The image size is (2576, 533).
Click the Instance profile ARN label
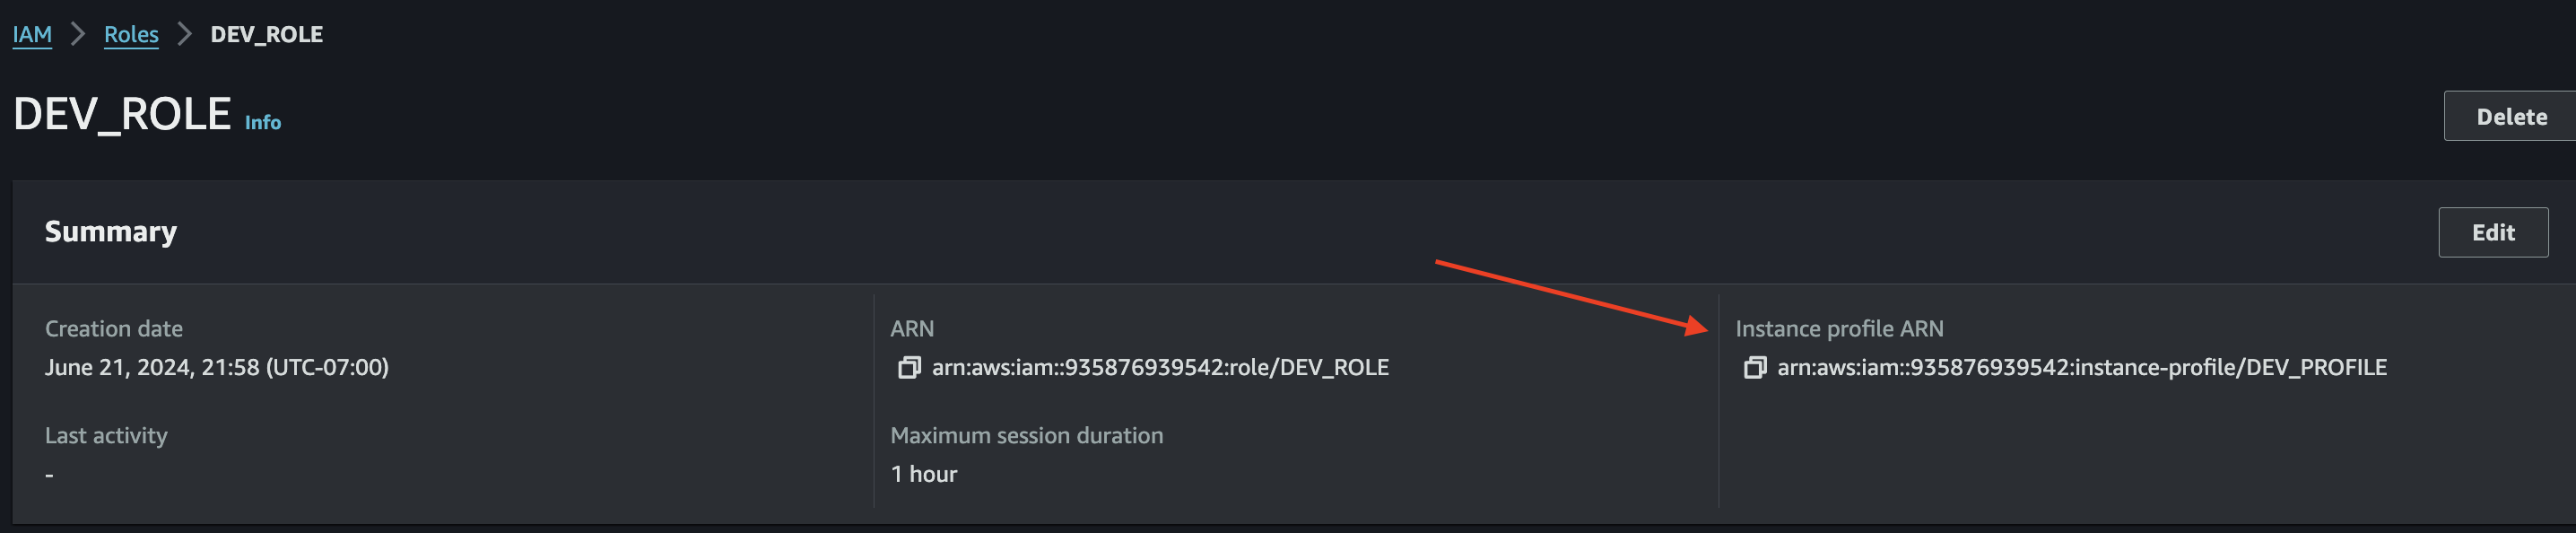(x=1839, y=328)
